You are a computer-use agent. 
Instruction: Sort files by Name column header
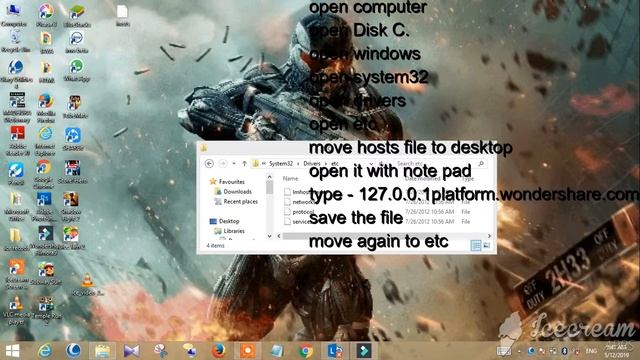click(291, 178)
